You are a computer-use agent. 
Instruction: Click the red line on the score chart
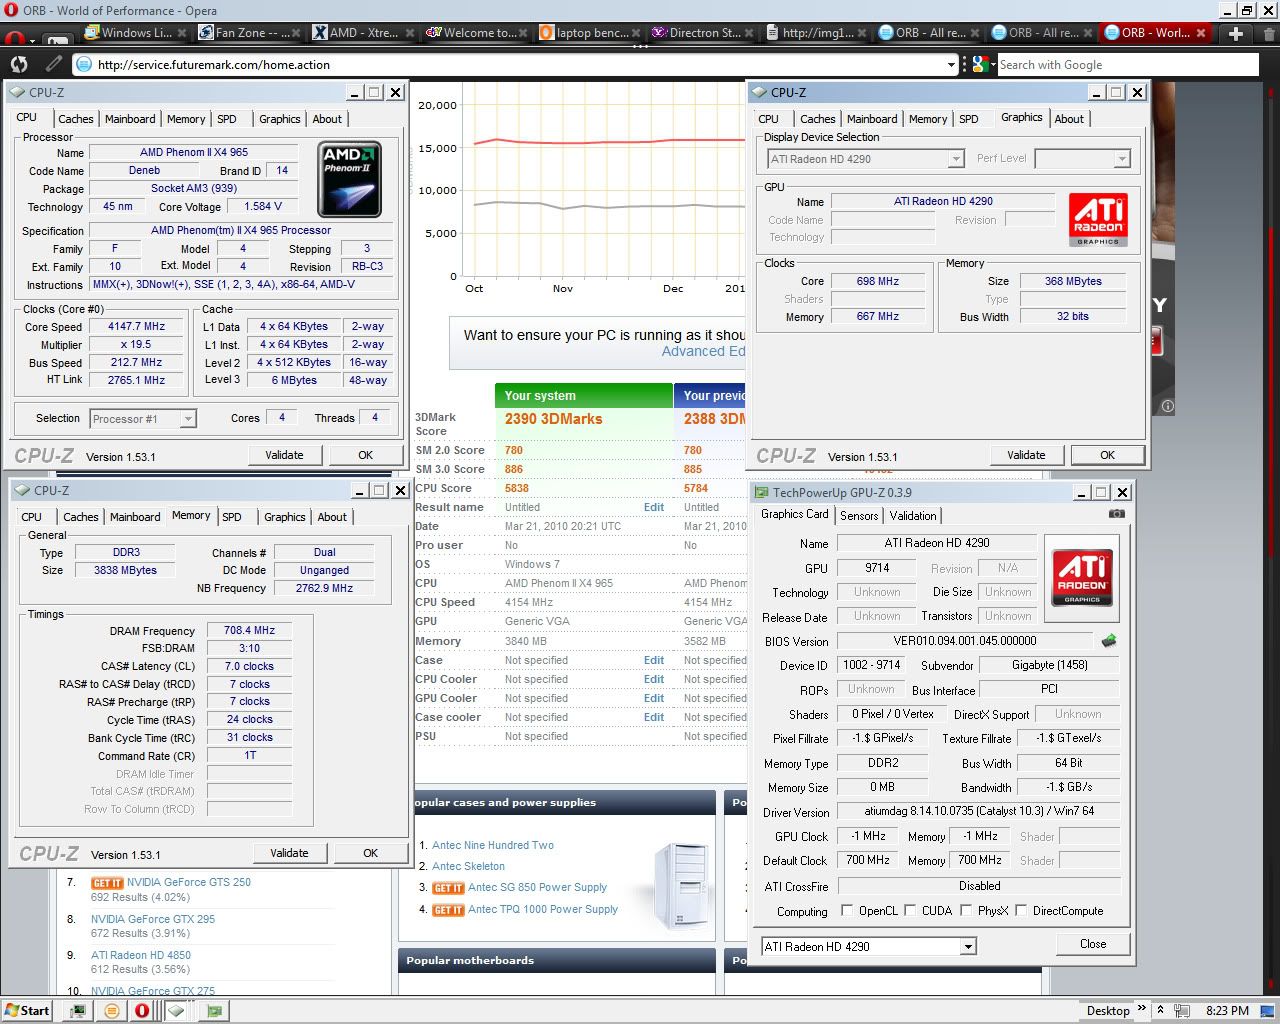coord(600,142)
